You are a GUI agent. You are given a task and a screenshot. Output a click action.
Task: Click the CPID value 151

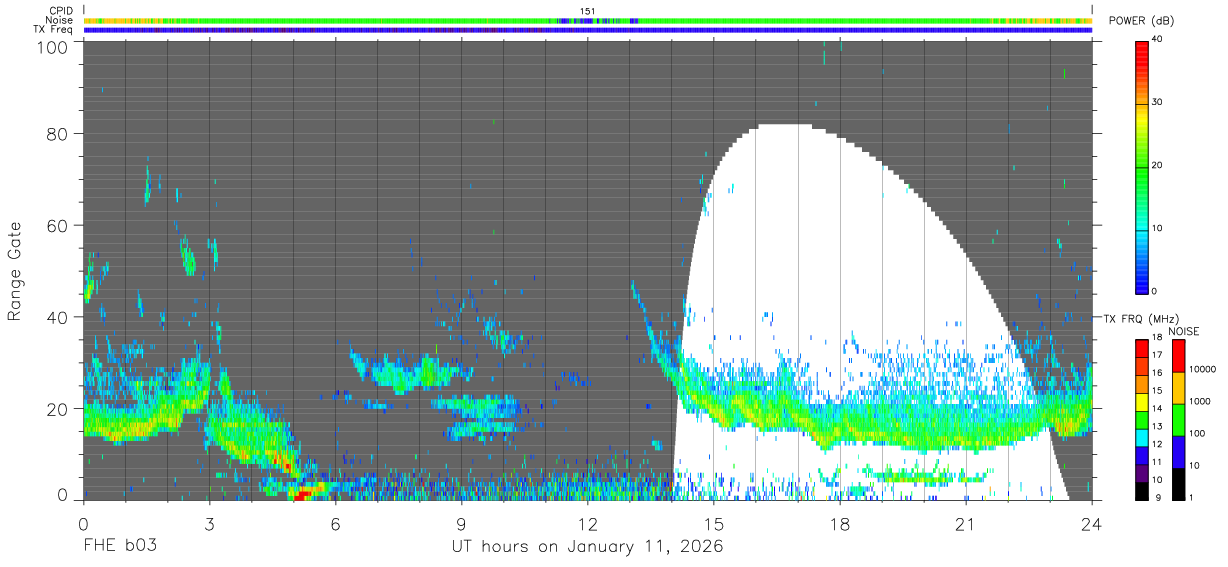coord(588,11)
